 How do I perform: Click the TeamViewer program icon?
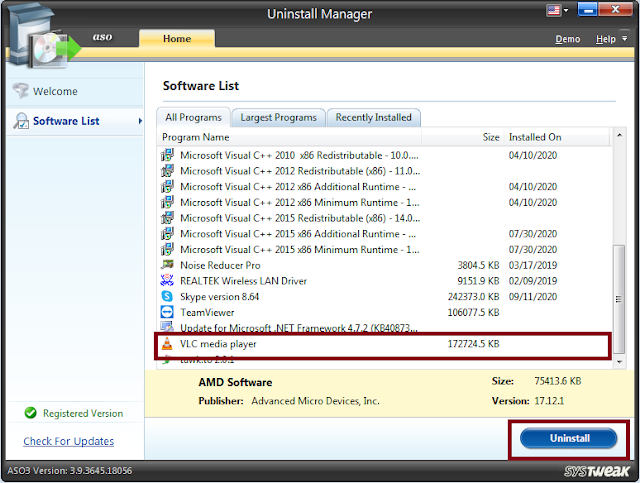click(x=167, y=312)
